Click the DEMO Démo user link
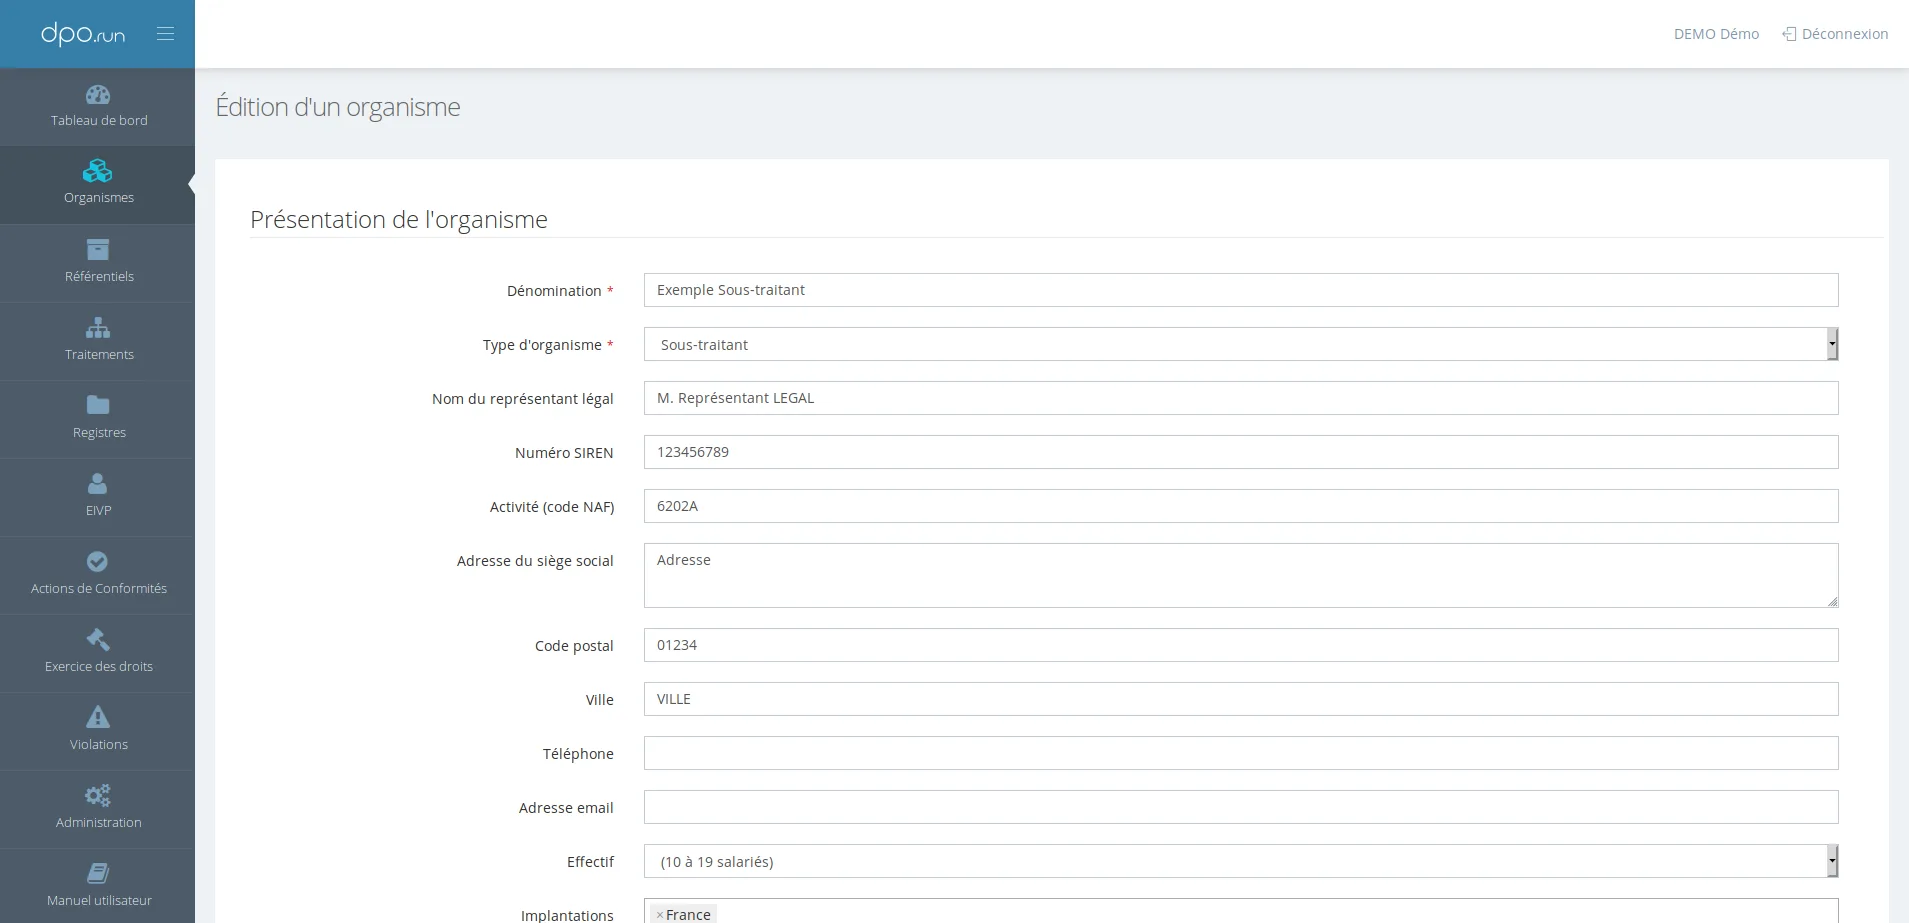The image size is (1909, 923). (1716, 34)
